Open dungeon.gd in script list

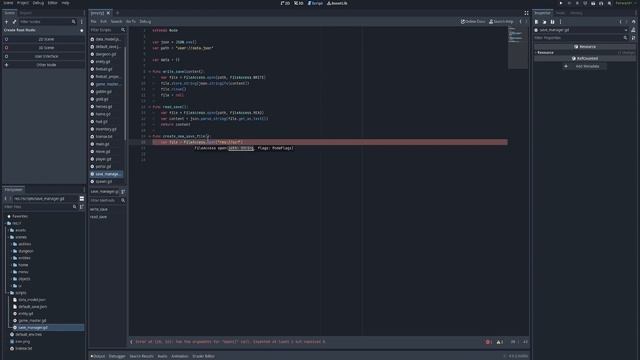pyautogui.click(x=106, y=54)
